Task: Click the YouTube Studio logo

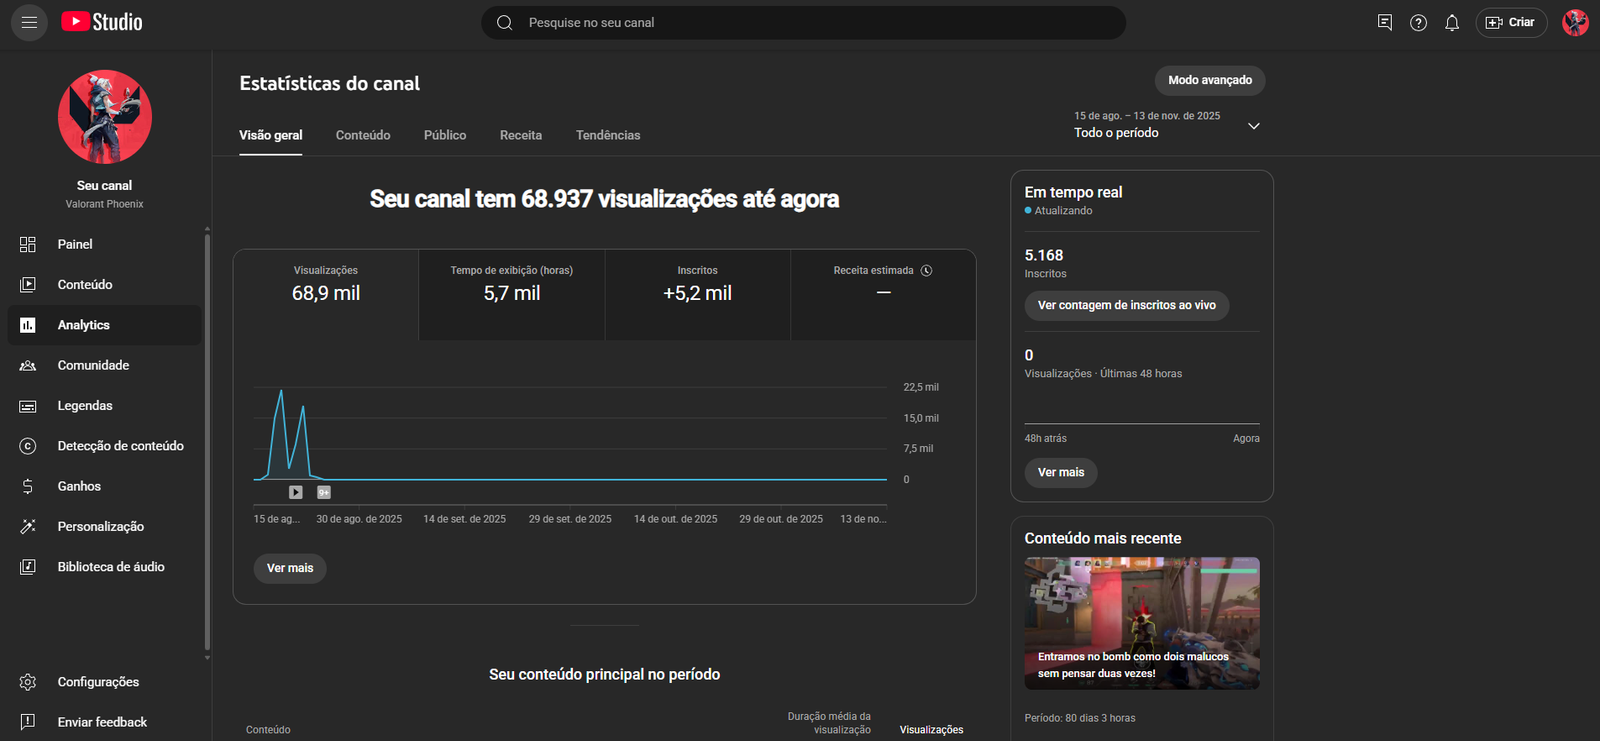Action: click(x=102, y=22)
